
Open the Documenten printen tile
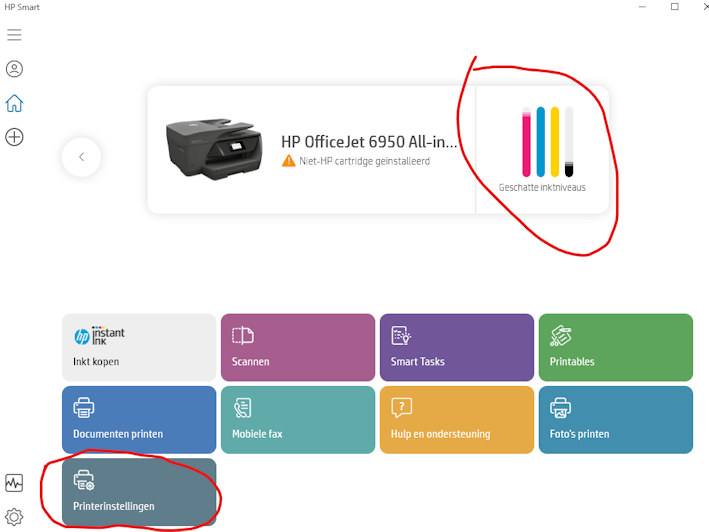(x=139, y=420)
